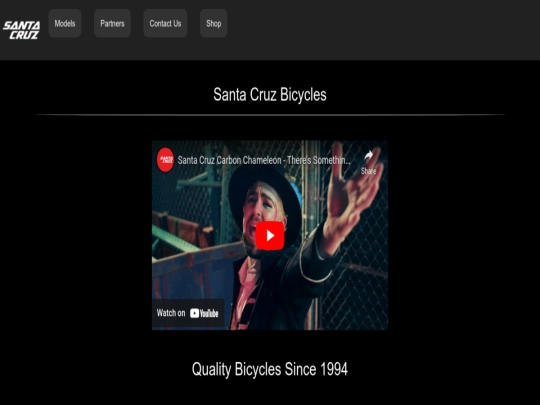This screenshot has height=405, width=540.
Task: Click the Santa Cruz logo in navbar
Action: 21,30
